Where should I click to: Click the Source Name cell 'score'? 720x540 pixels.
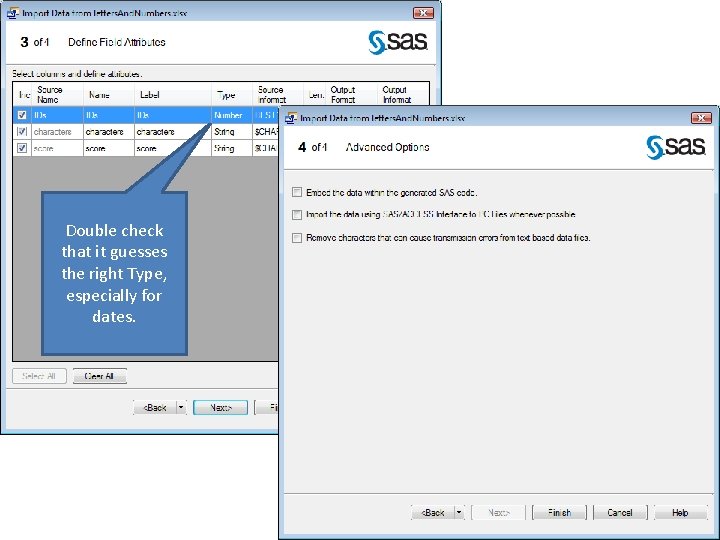57,148
